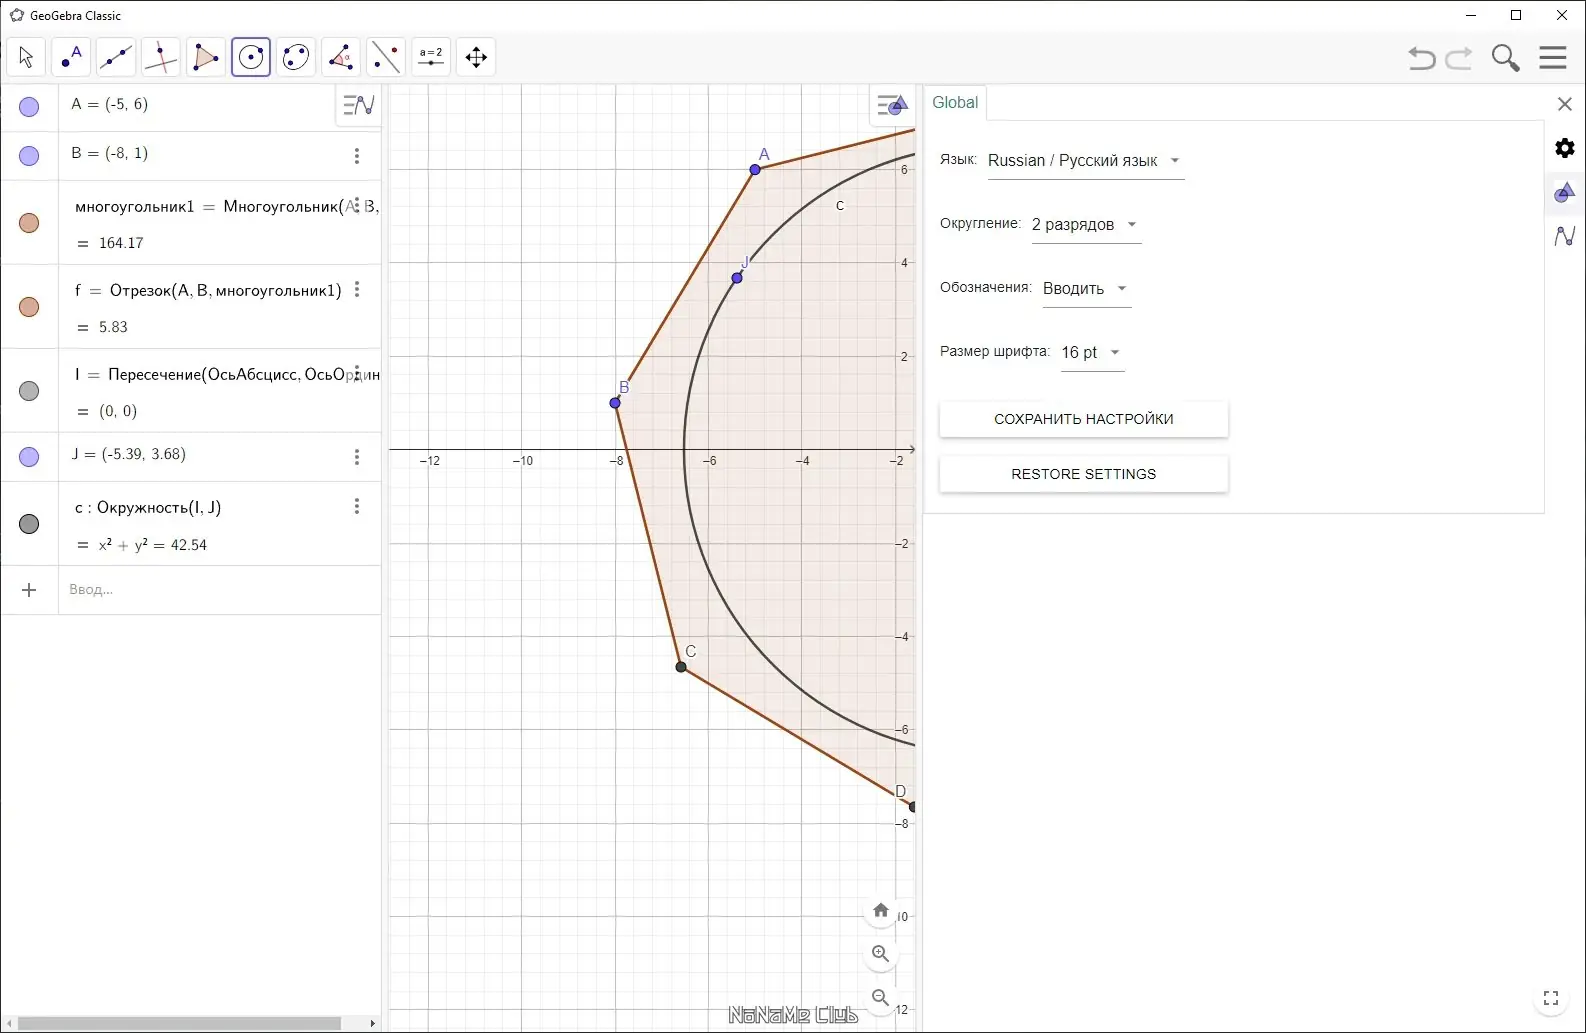
Task: Click the Ввод input field
Action: coord(220,590)
